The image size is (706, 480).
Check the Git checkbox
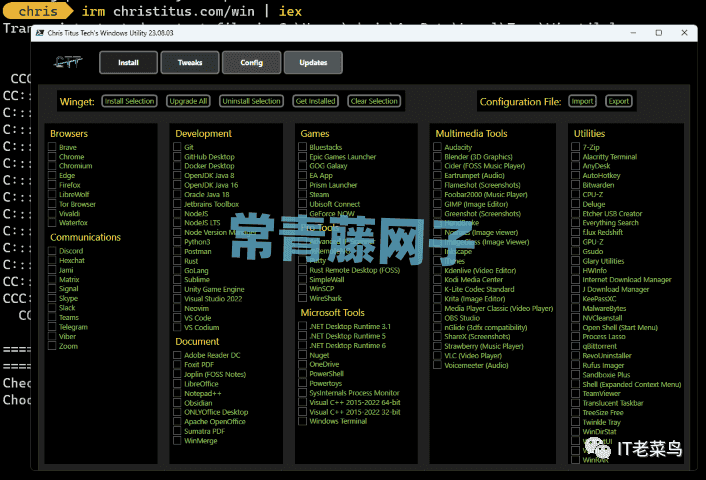[x=177, y=147]
